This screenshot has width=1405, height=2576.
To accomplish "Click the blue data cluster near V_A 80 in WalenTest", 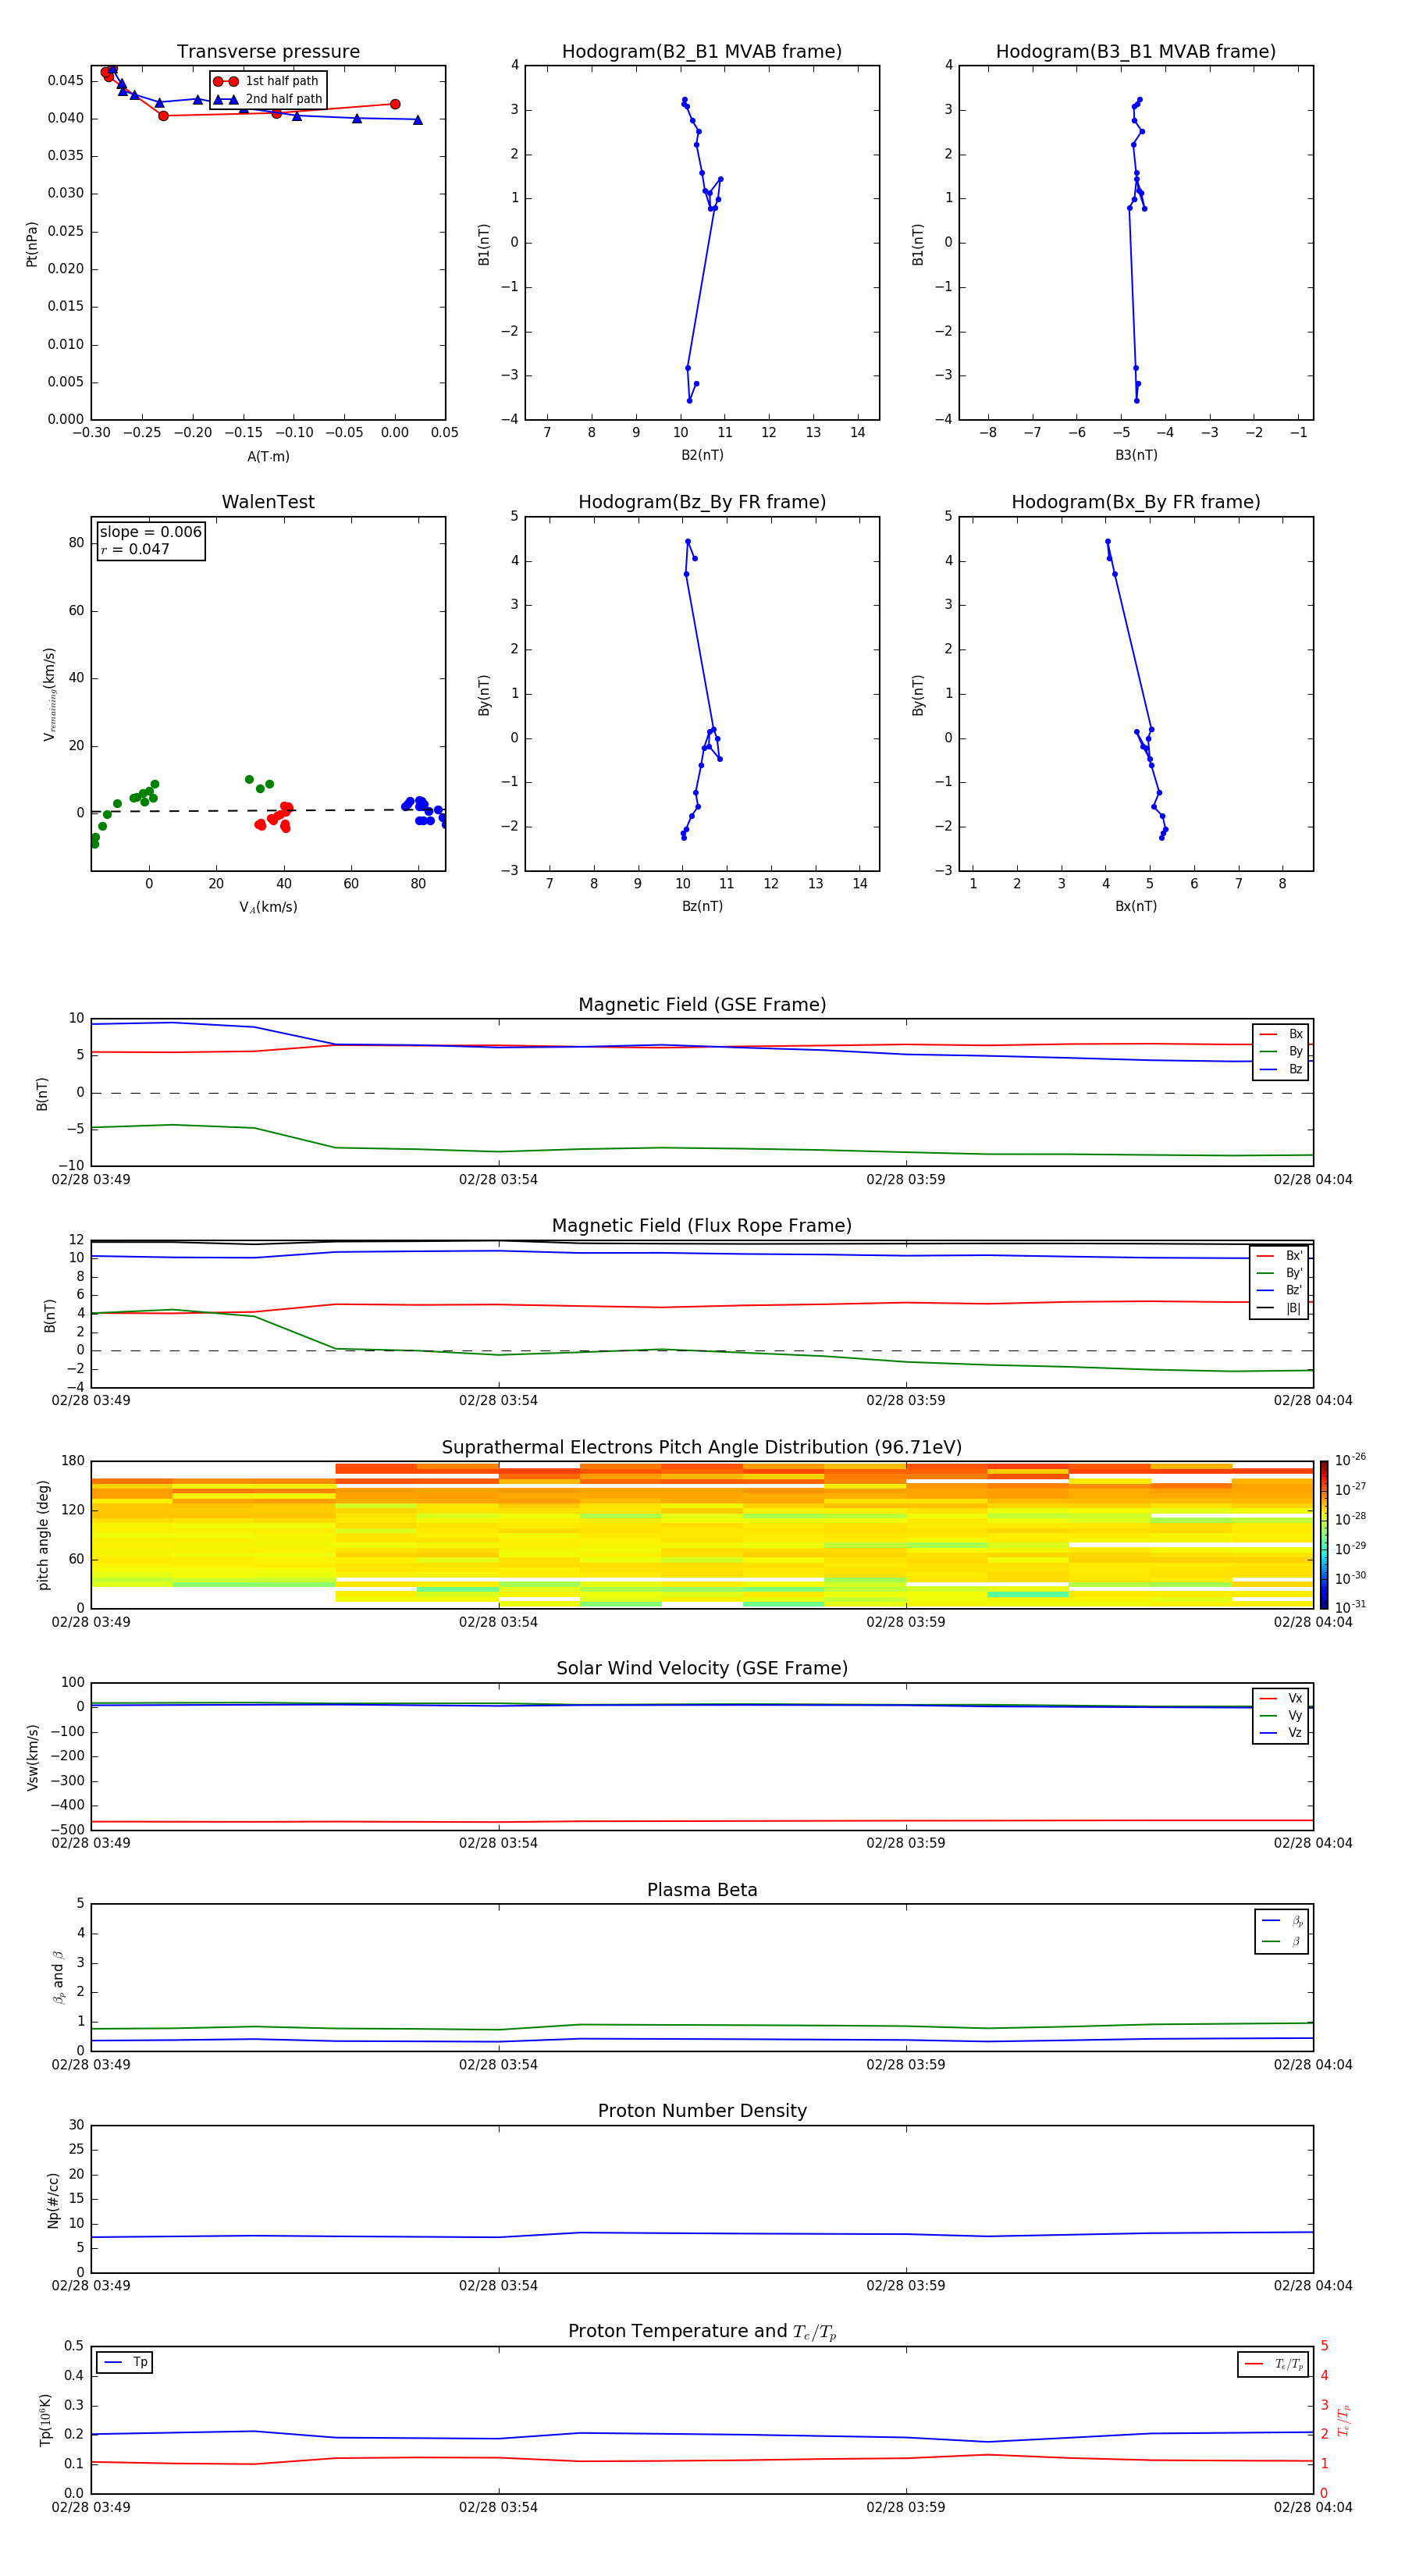I will click(x=424, y=811).
